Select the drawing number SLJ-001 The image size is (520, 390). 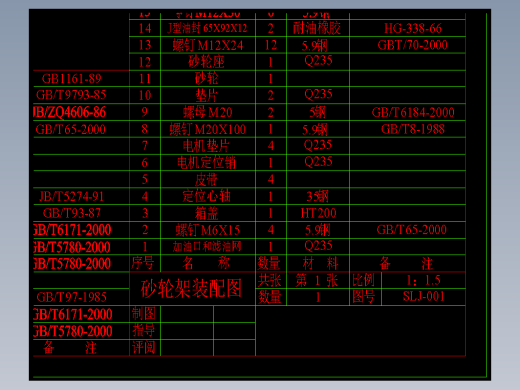click(424, 296)
